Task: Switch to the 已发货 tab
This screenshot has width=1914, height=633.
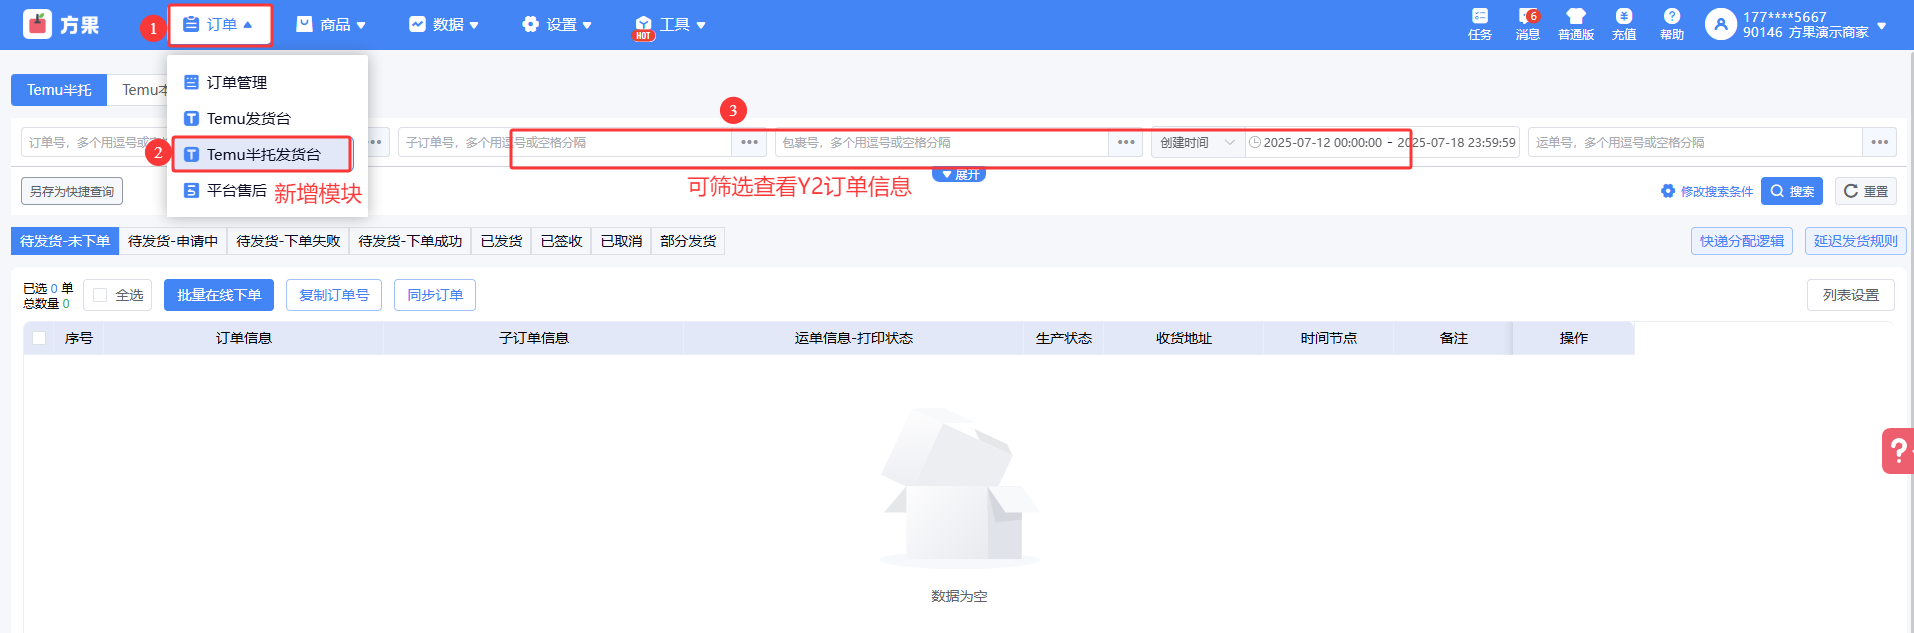Action: pos(501,241)
